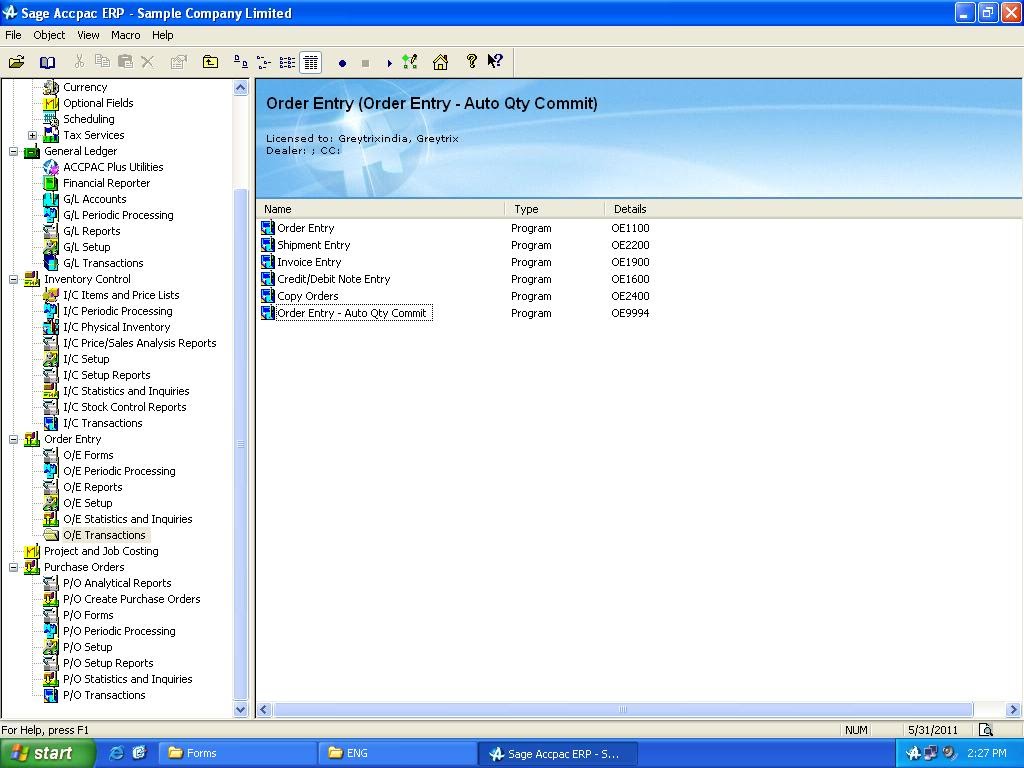Select Order Entry - Auto Qty Commit
The height and width of the screenshot is (768, 1024).
(x=351, y=313)
